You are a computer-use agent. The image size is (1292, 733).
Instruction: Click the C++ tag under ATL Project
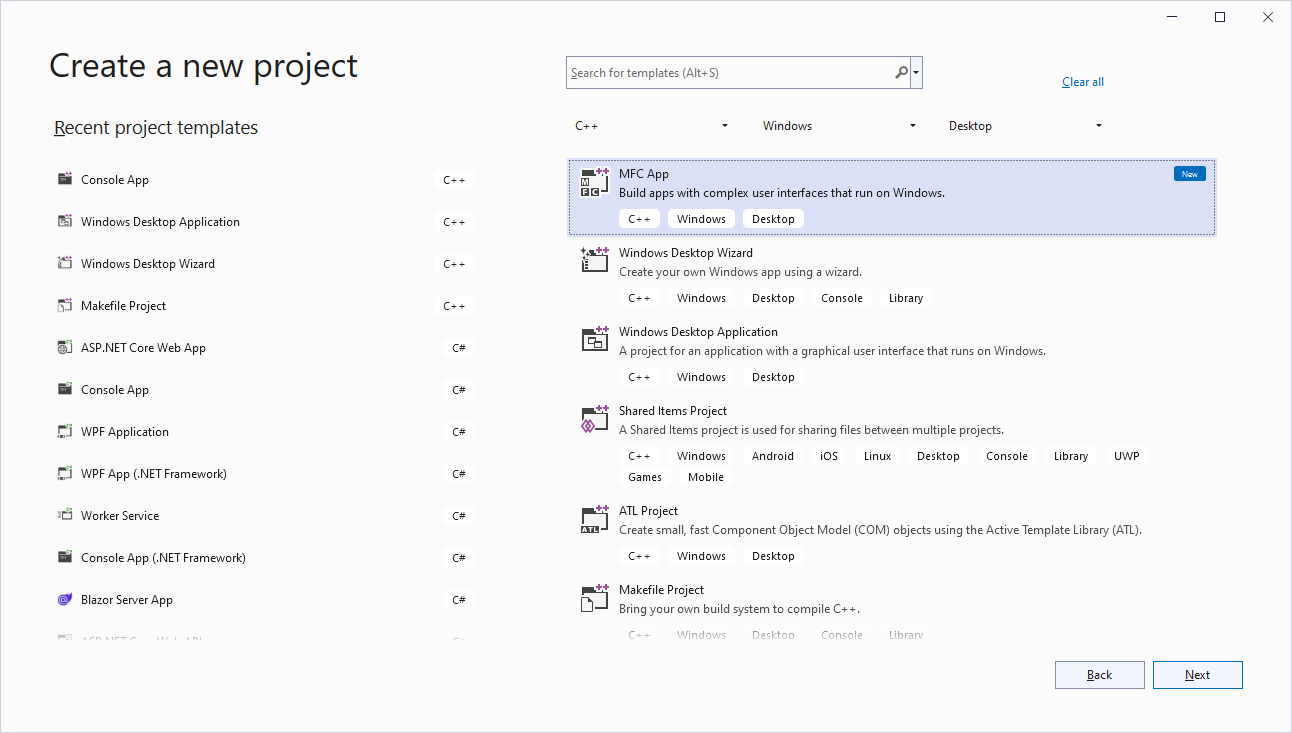[x=639, y=556]
